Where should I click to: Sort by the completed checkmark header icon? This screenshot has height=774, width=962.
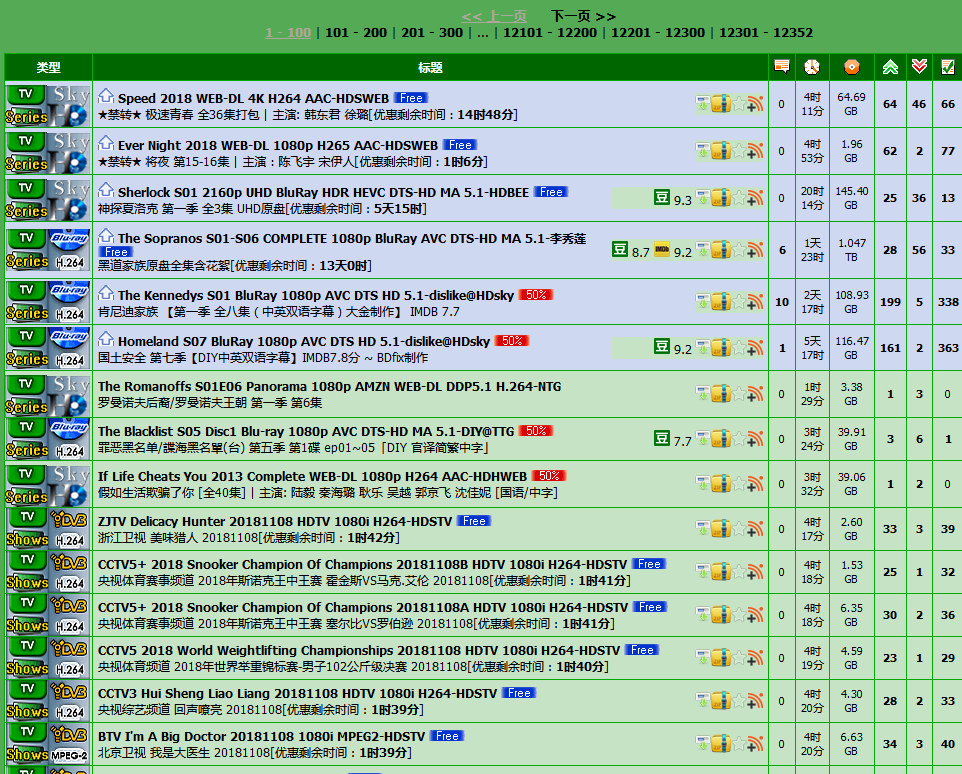[947, 67]
